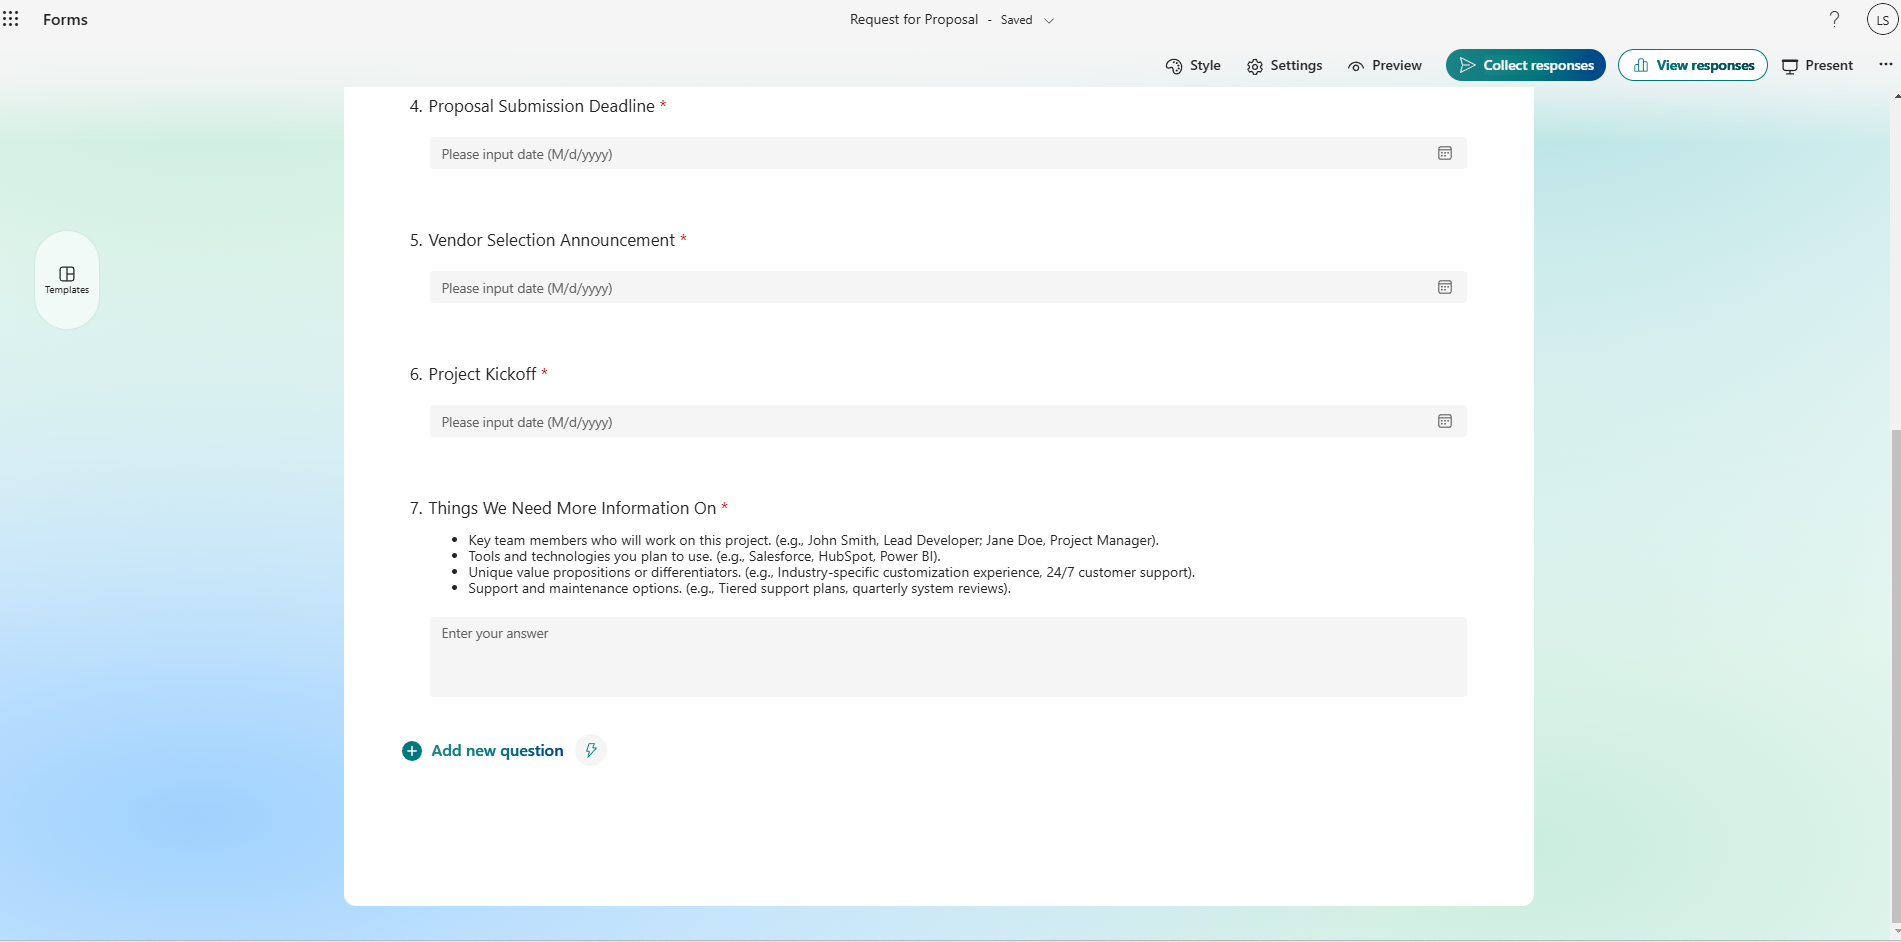
Task: Open the Templates side panel
Action: click(x=67, y=280)
